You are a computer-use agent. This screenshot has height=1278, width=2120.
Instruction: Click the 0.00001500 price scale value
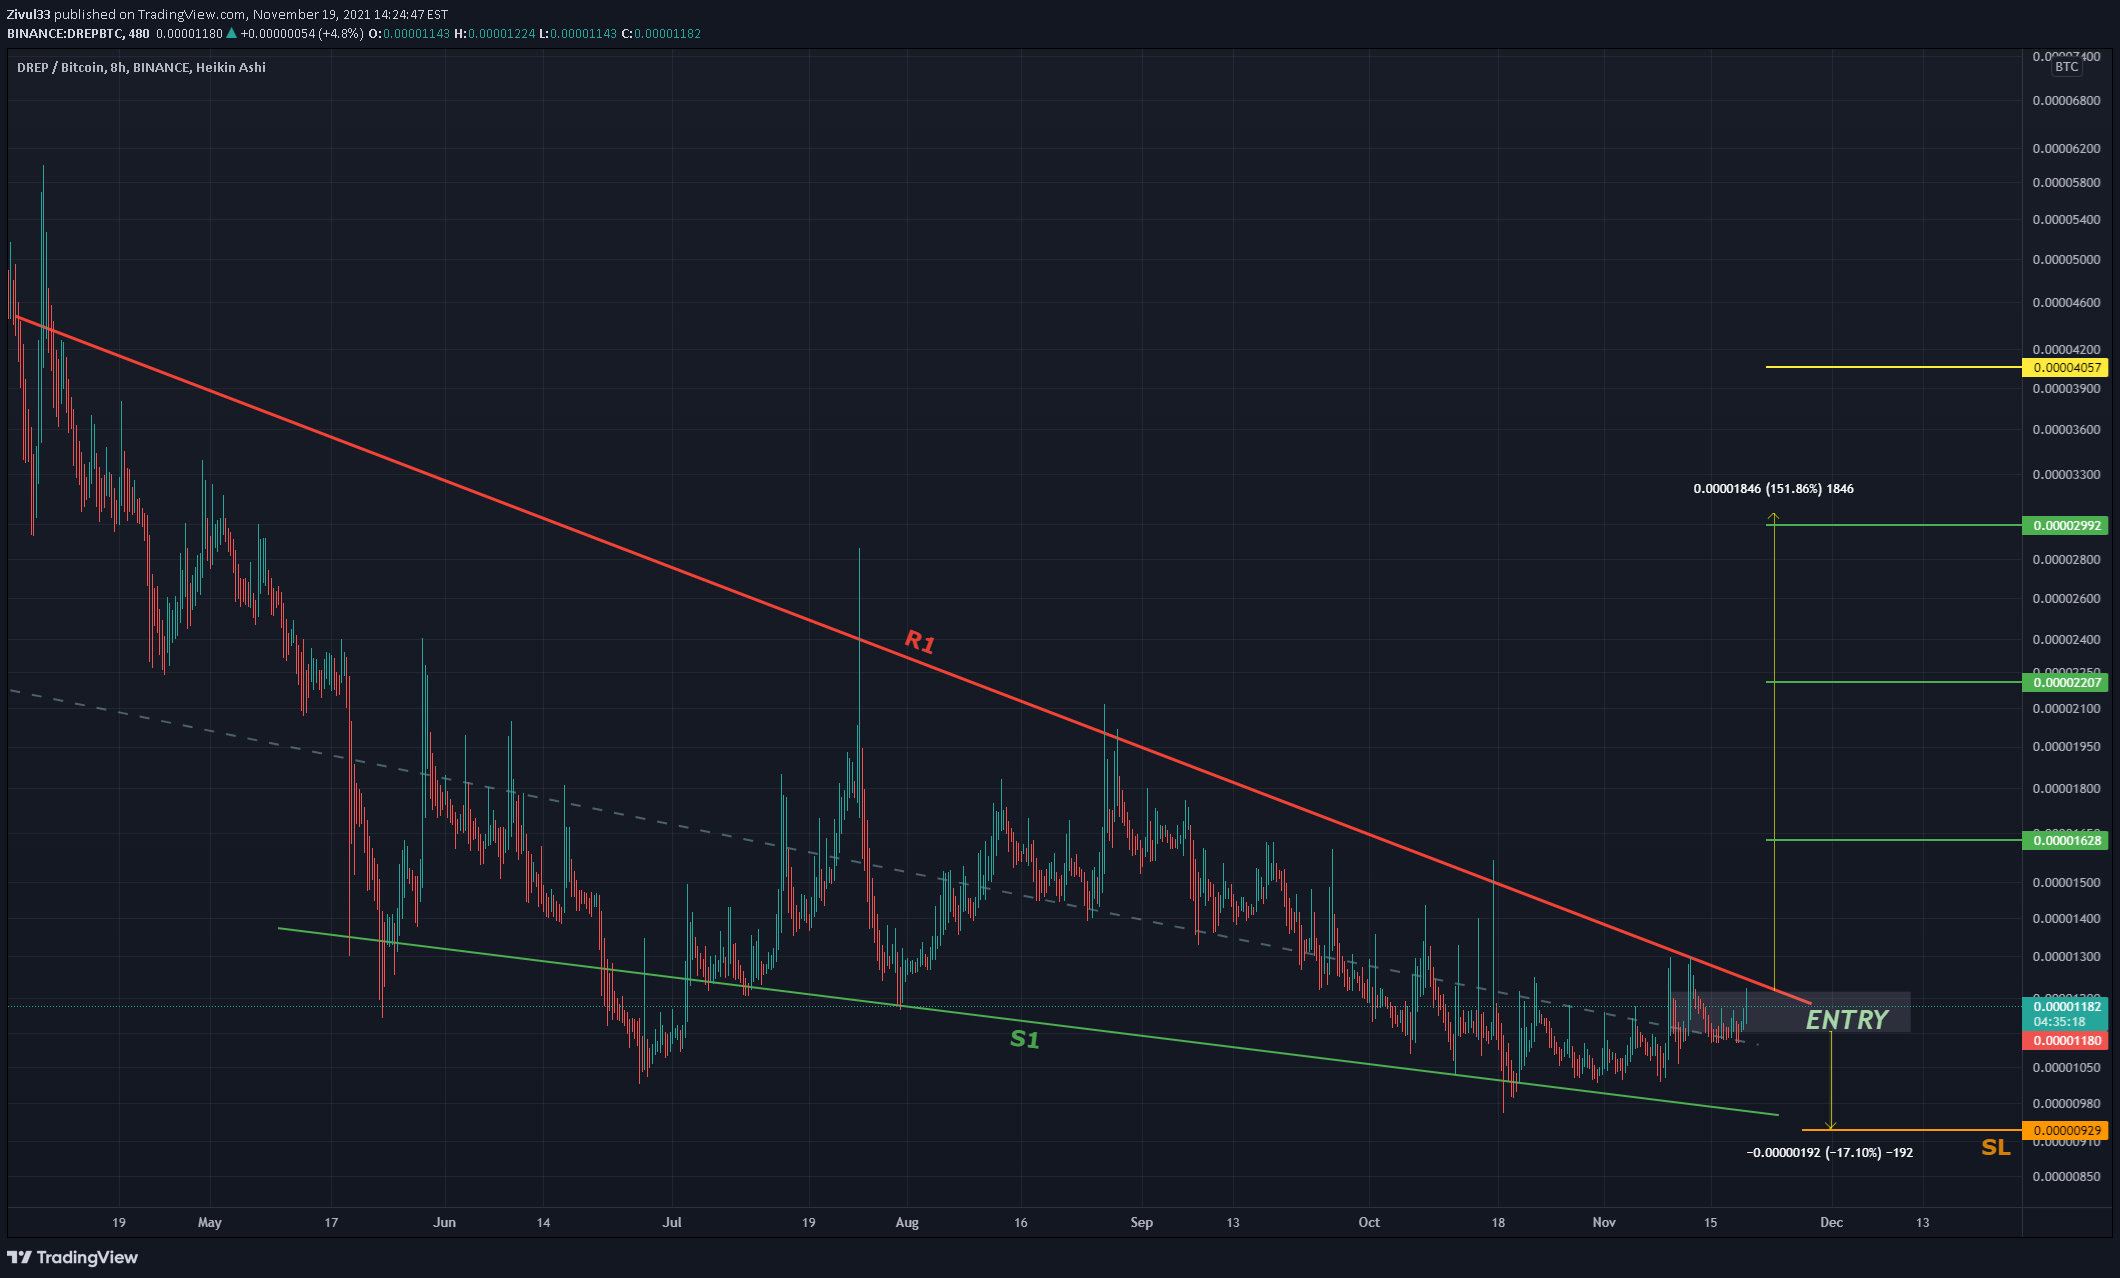(x=2066, y=883)
